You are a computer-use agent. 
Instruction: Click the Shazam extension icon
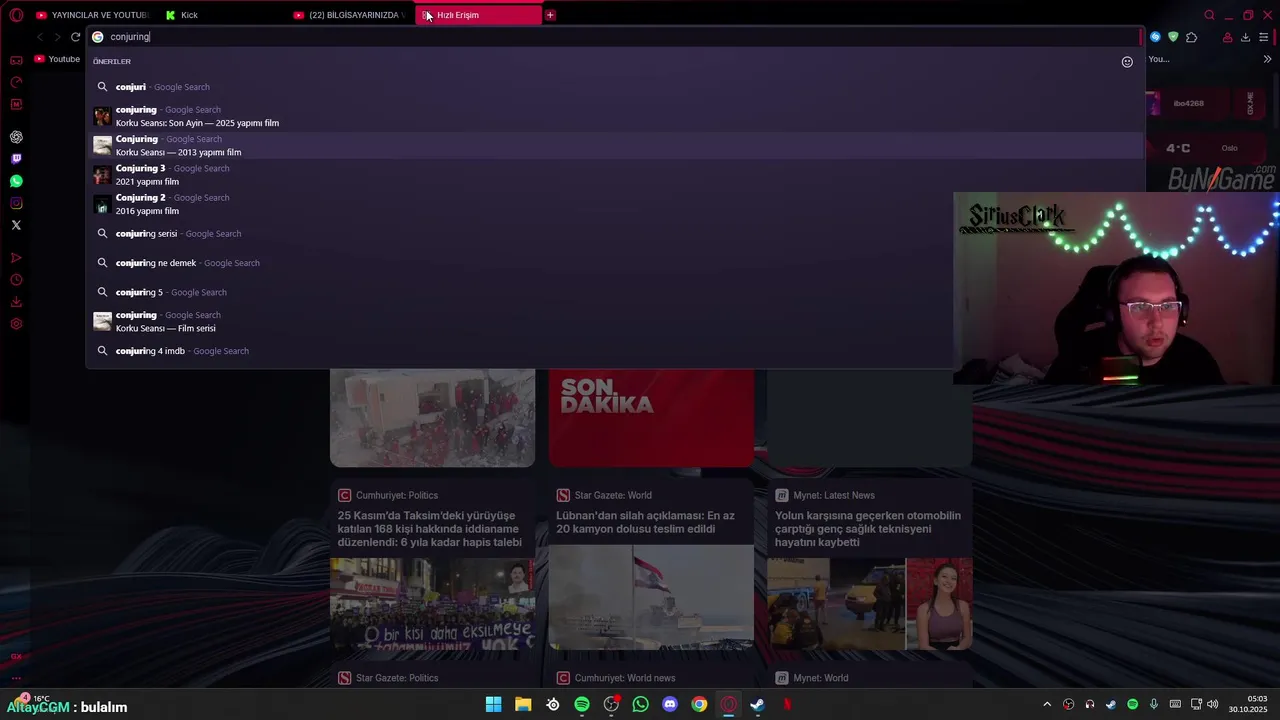1155,37
